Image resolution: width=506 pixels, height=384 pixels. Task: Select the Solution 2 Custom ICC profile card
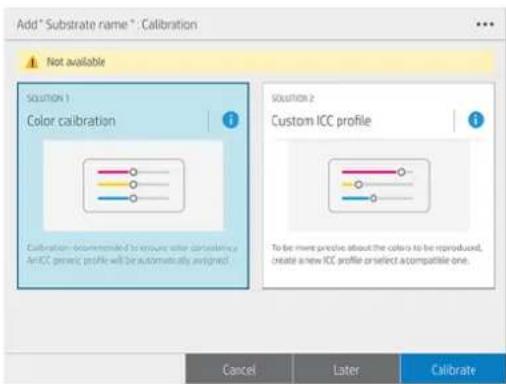coord(379,186)
